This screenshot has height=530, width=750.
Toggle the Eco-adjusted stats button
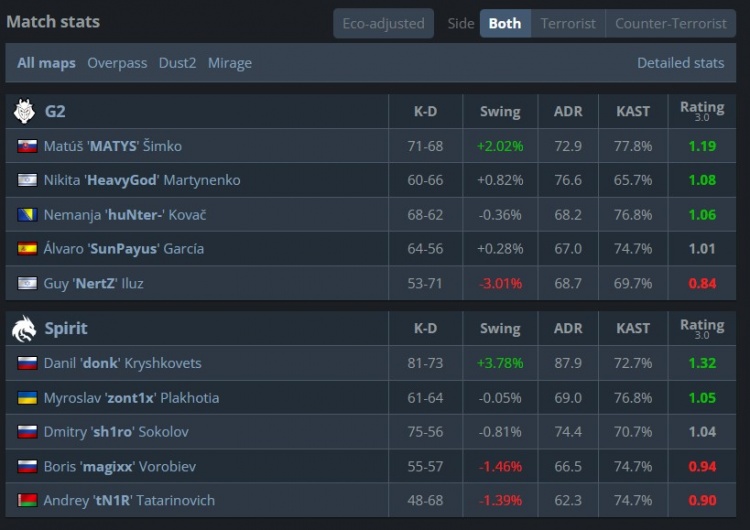384,23
